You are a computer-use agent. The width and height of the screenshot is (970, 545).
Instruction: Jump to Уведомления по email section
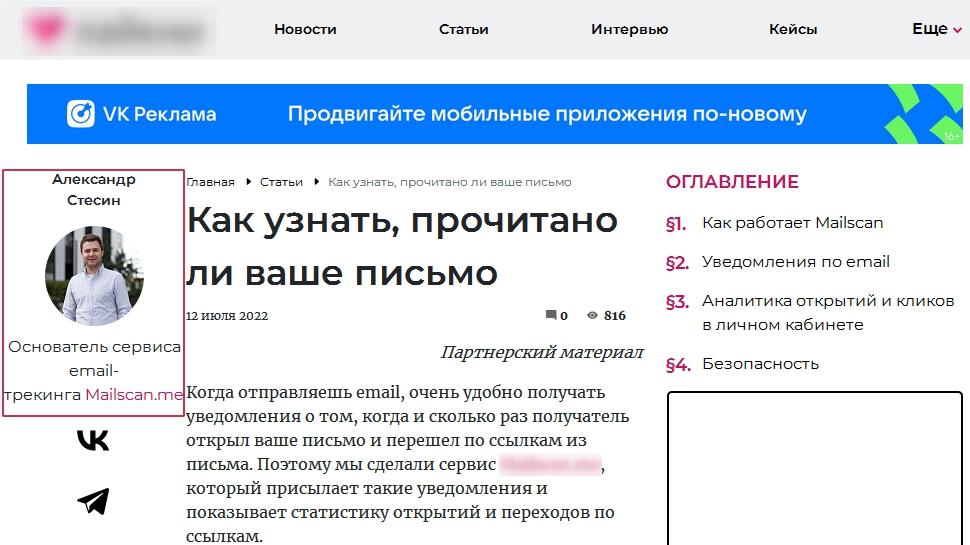[x=795, y=262]
